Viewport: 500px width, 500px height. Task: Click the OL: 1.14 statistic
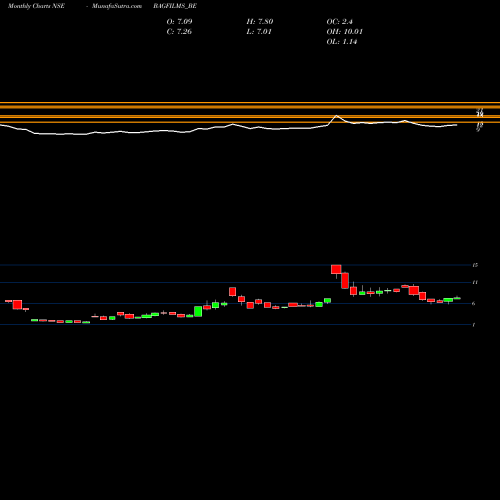(342, 41)
